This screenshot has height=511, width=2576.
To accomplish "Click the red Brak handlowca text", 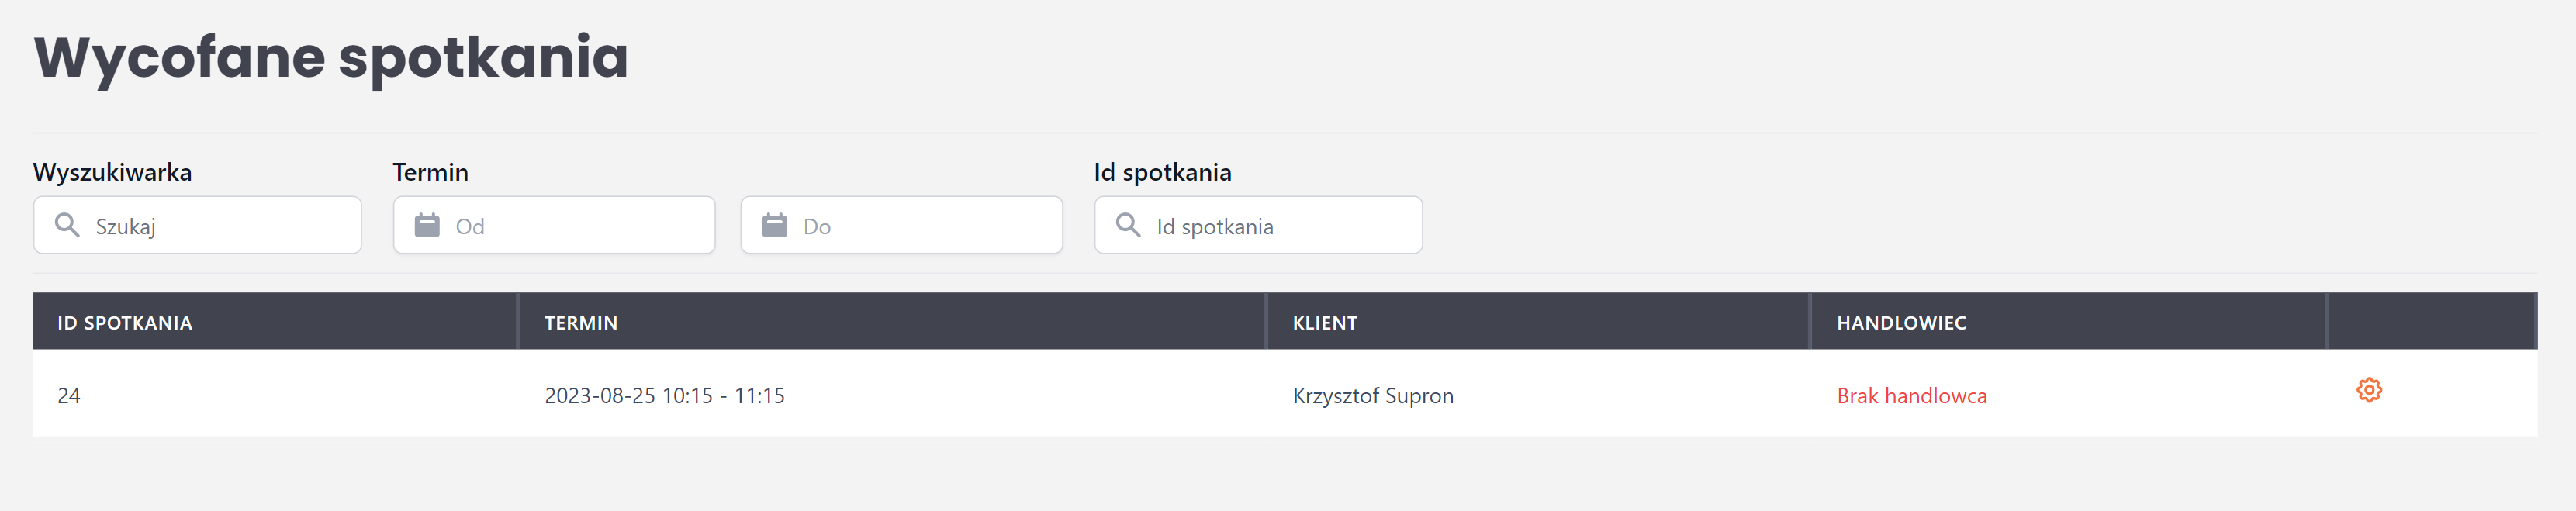I will coord(1911,396).
